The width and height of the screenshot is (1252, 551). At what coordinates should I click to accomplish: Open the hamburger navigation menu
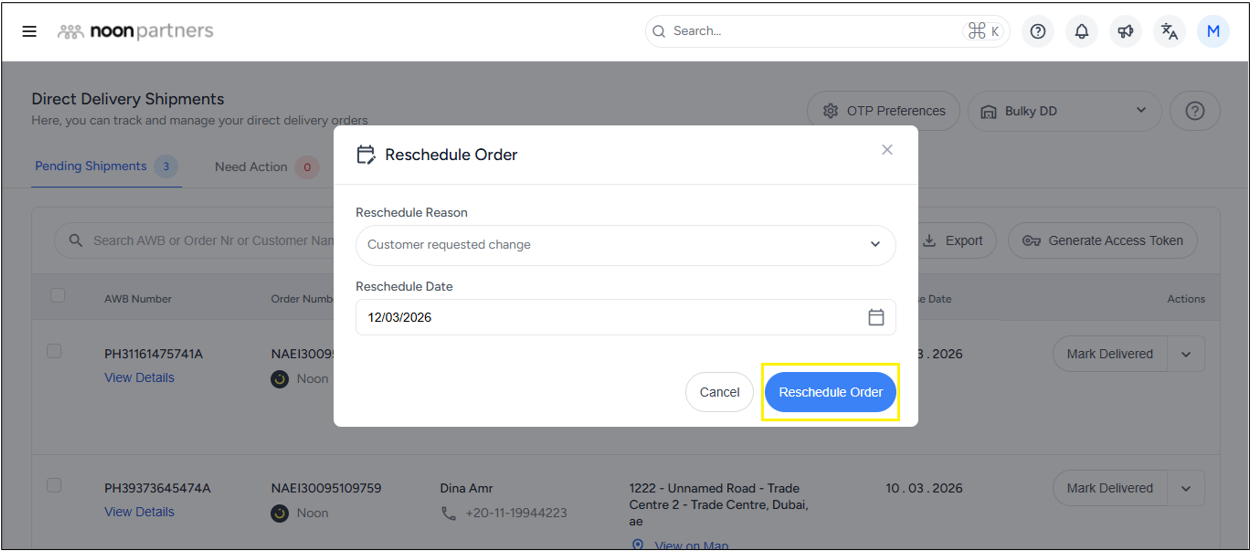click(x=29, y=31)
